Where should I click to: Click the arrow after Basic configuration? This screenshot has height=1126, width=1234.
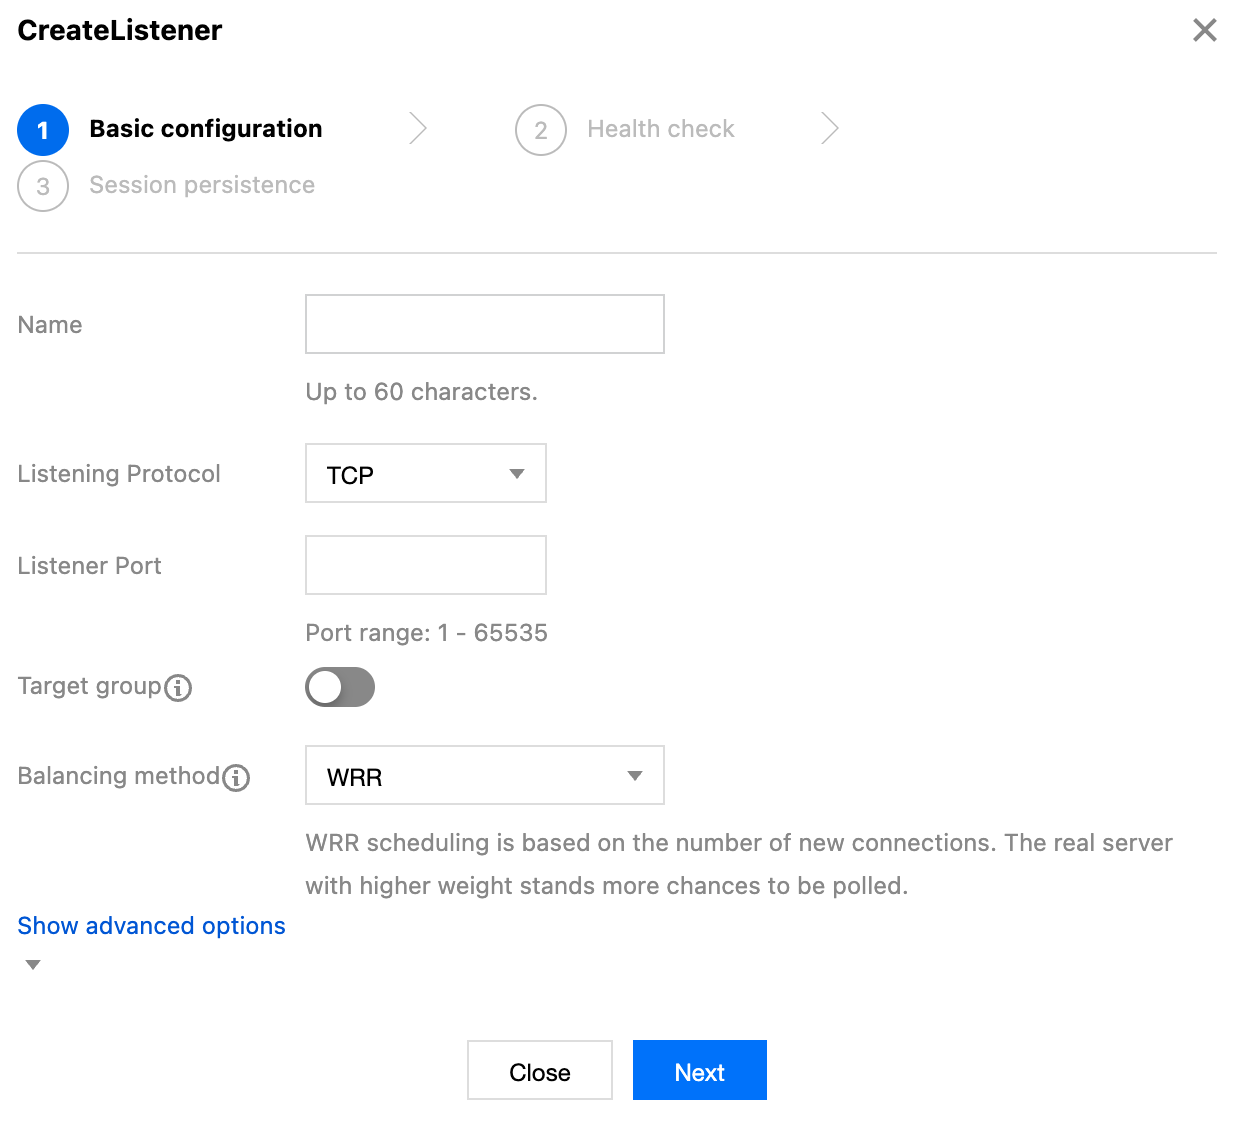click(418, 129)
